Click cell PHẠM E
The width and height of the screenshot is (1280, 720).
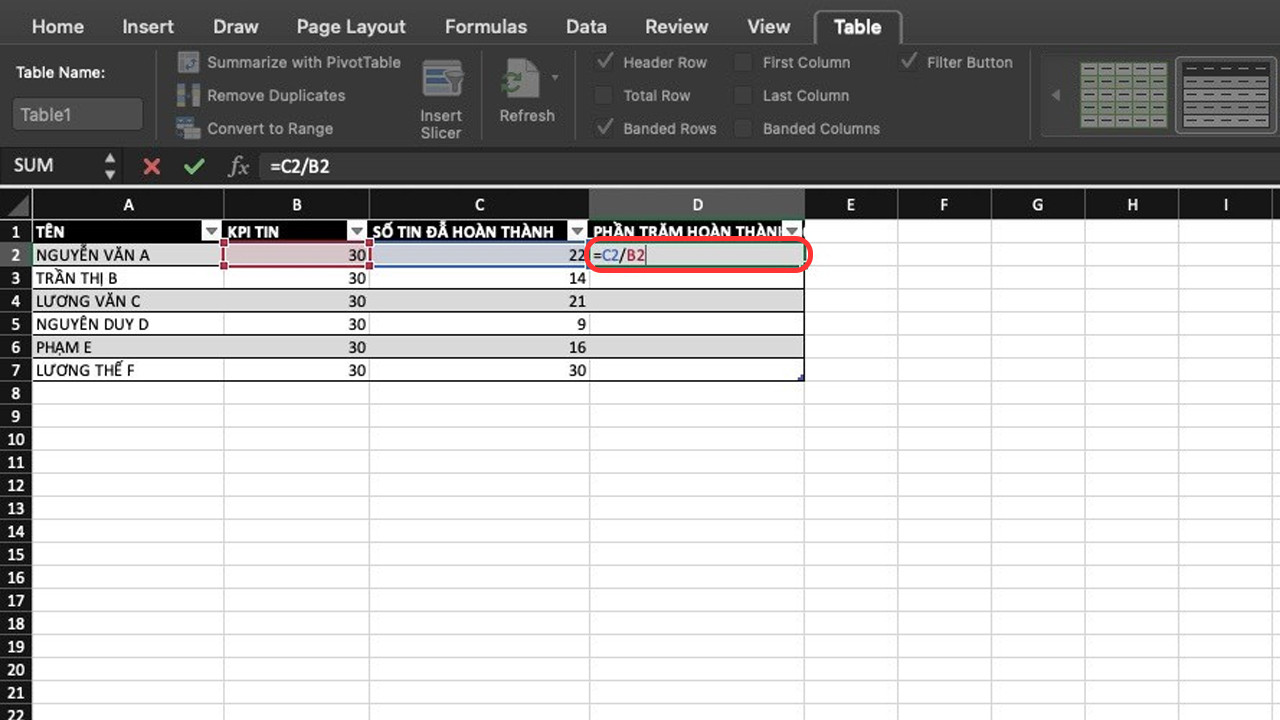[x=128, y=346]
